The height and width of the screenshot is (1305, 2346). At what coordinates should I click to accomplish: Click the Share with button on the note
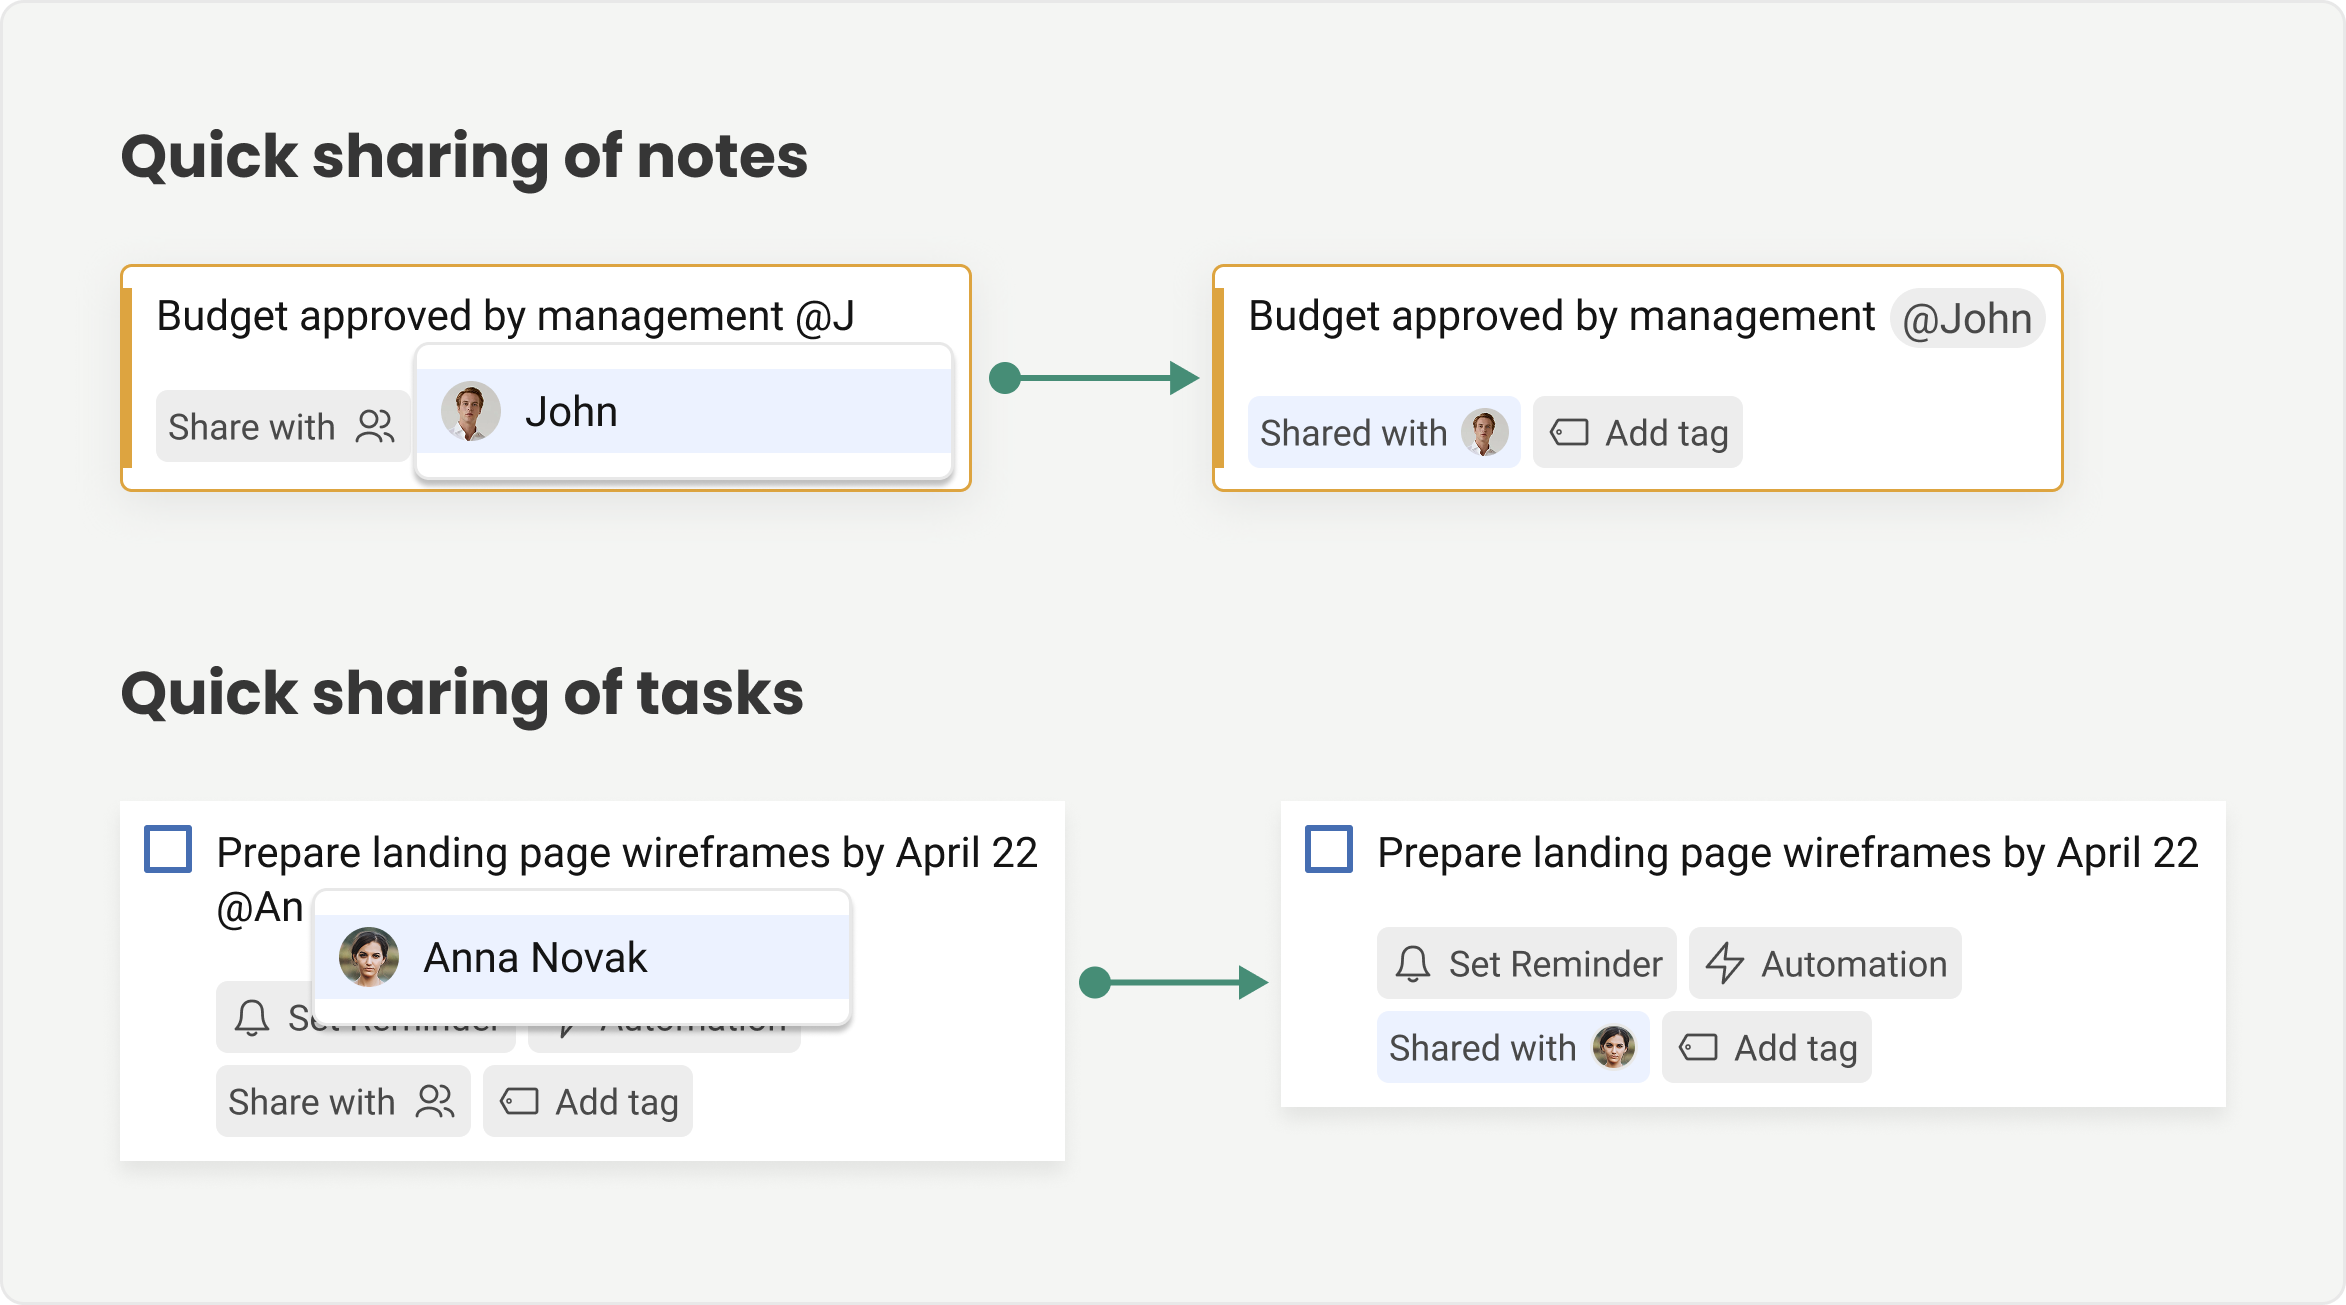point(283,427)
